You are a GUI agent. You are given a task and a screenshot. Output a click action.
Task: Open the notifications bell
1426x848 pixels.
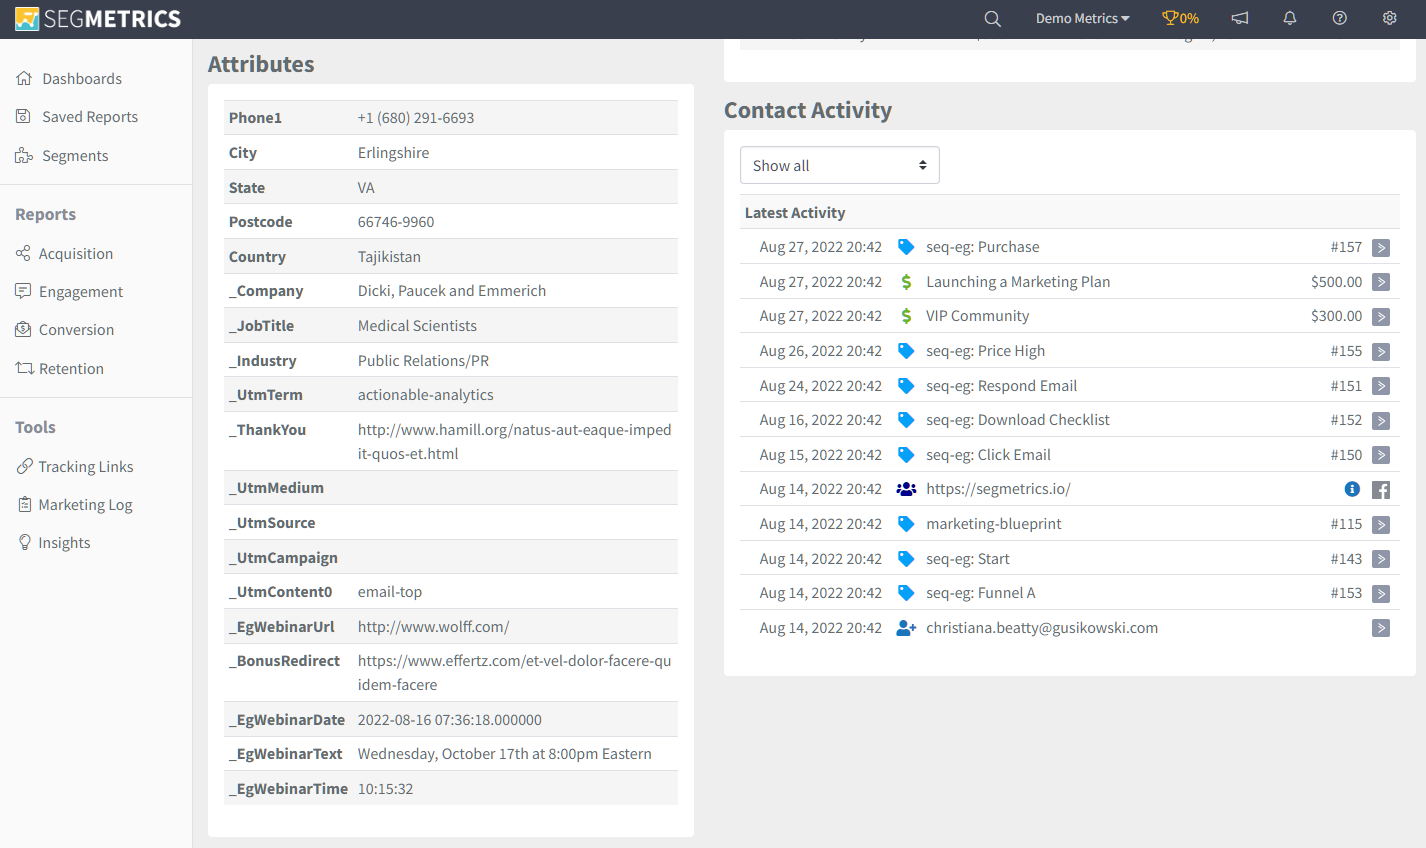[x=1290, y=18]
